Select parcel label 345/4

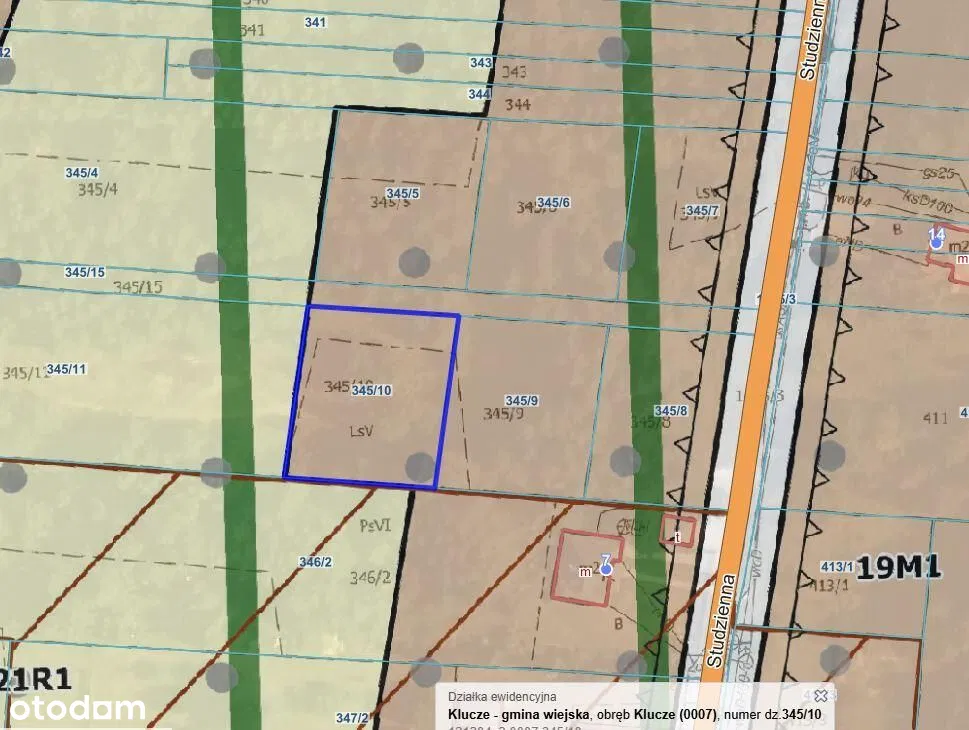click(81, 173)
